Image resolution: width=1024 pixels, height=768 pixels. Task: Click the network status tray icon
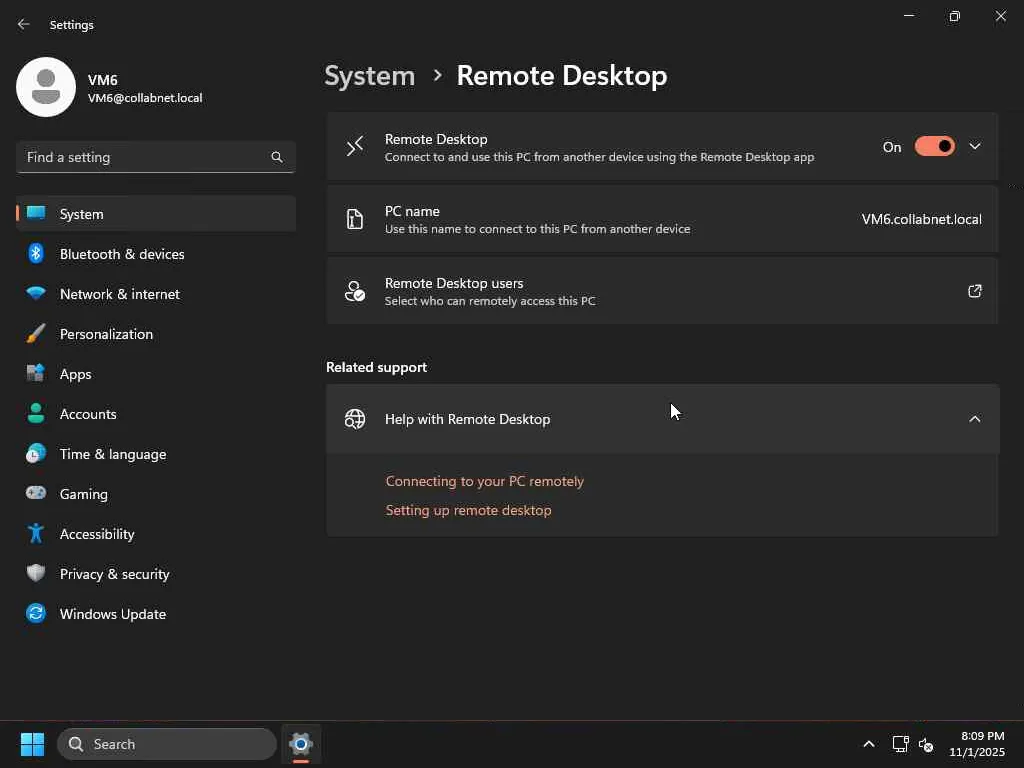[x=901, y=744]
